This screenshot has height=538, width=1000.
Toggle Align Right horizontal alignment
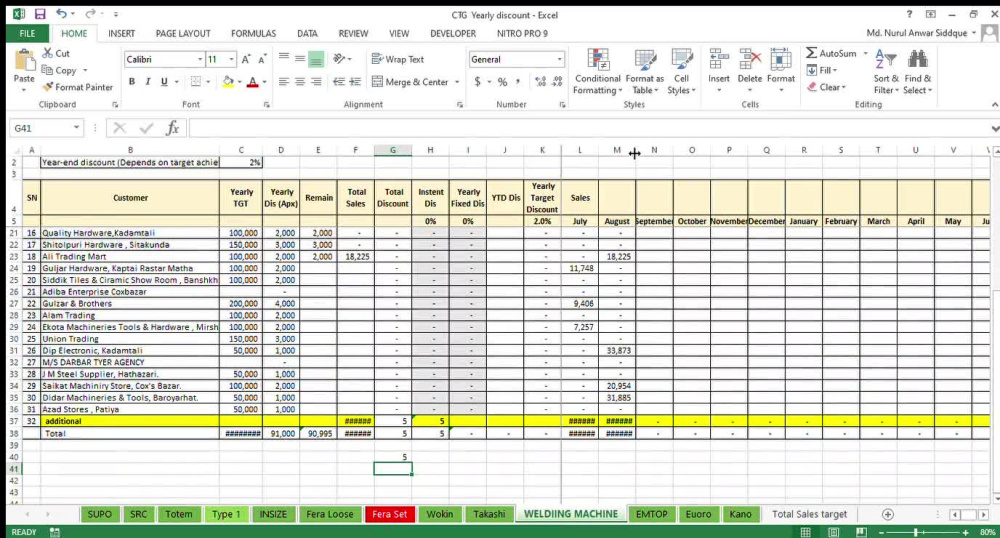[316, 82]
